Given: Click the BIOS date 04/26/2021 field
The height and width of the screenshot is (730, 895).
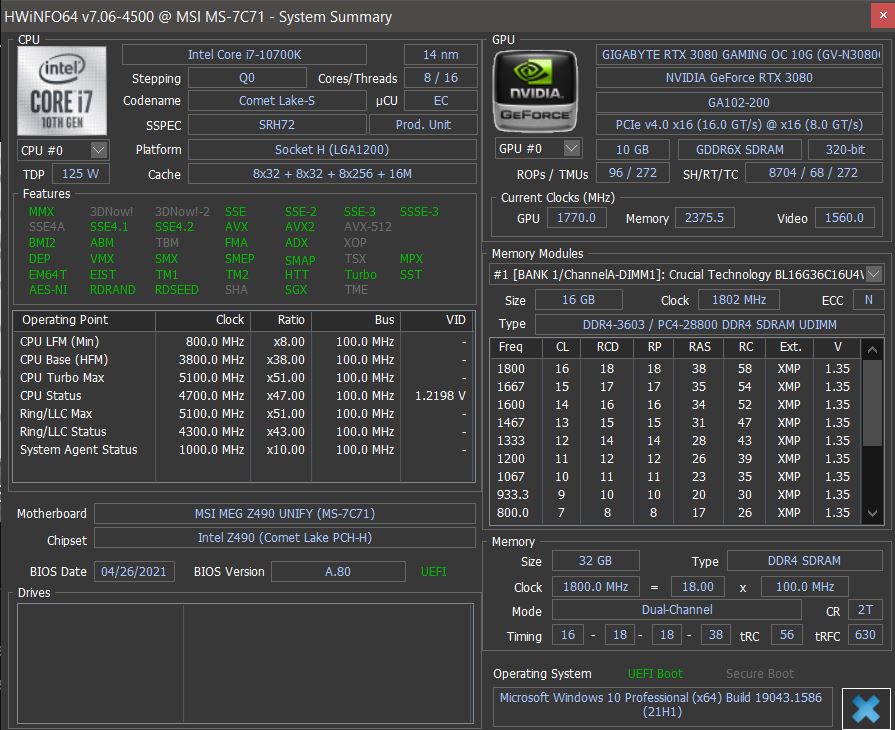Looking at the screenshot, I should coord(134,571).
